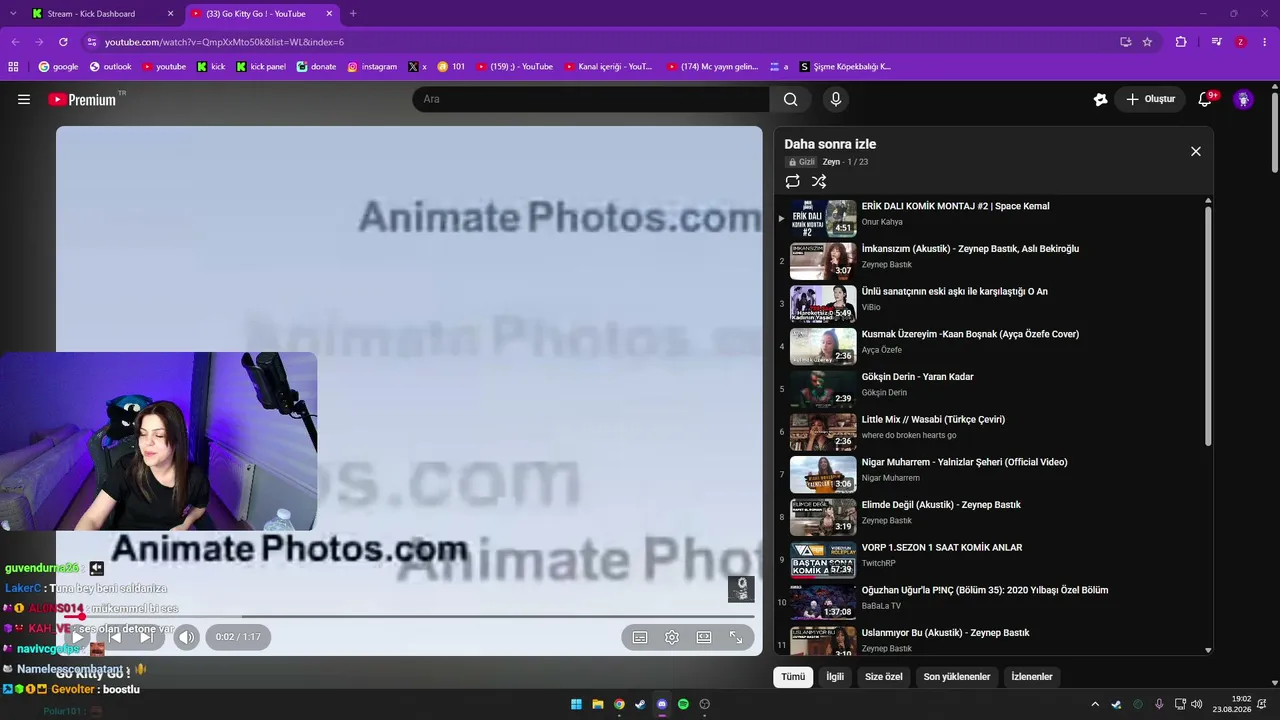Select the Son yüklenenler filter chip
The image size is (1280, 720).
pos(957,677)
